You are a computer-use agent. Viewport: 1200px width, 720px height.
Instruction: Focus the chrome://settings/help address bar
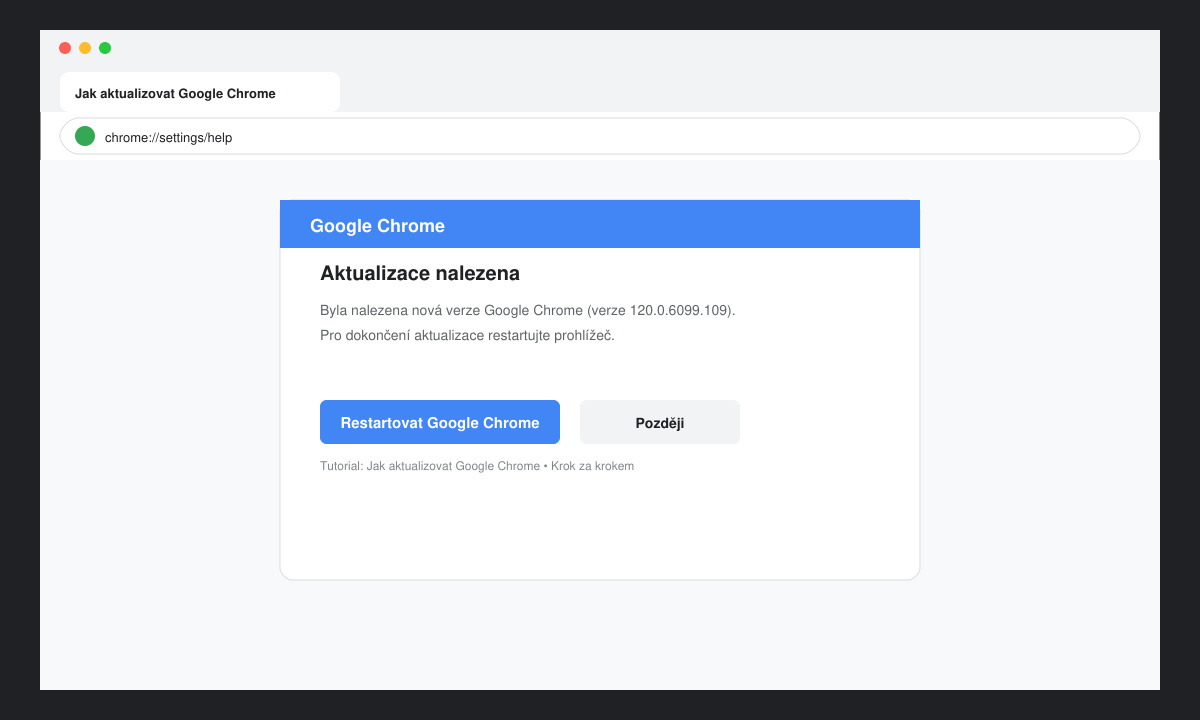(x=600, y=137)
